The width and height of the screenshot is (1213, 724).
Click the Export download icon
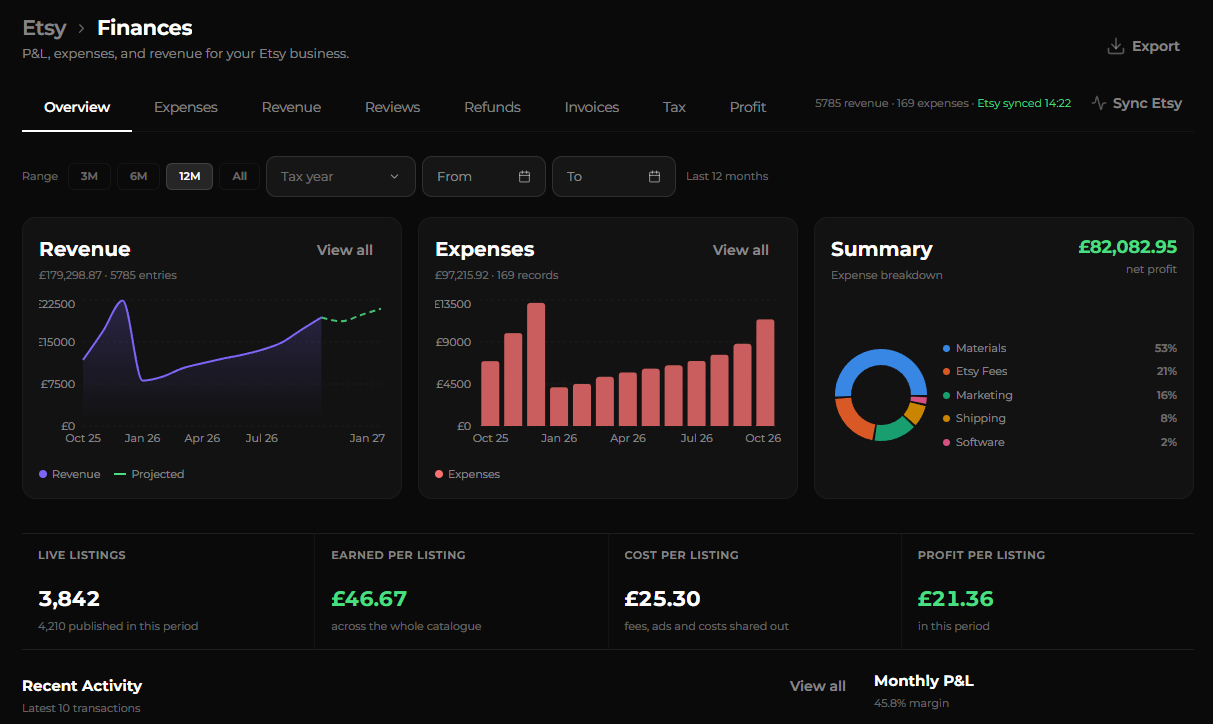tap(1116, 47)
